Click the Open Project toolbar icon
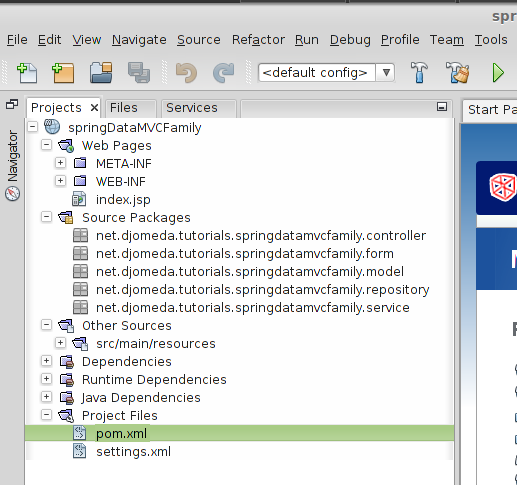 (101, 72)
